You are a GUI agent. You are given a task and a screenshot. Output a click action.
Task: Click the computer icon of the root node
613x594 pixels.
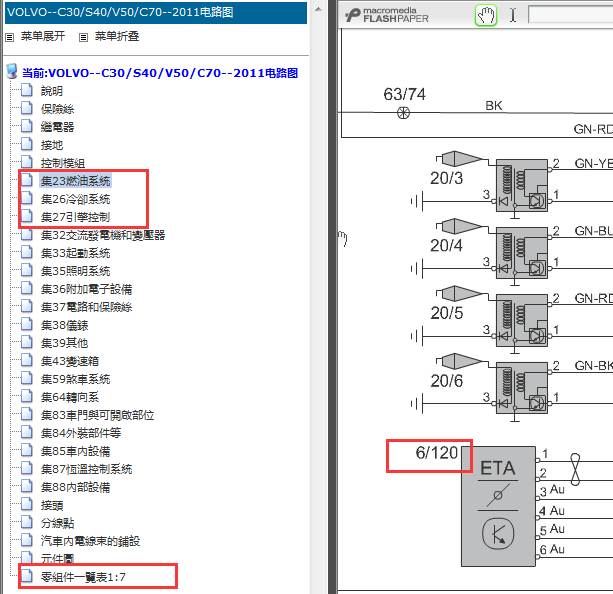click(x=12, y=72)
